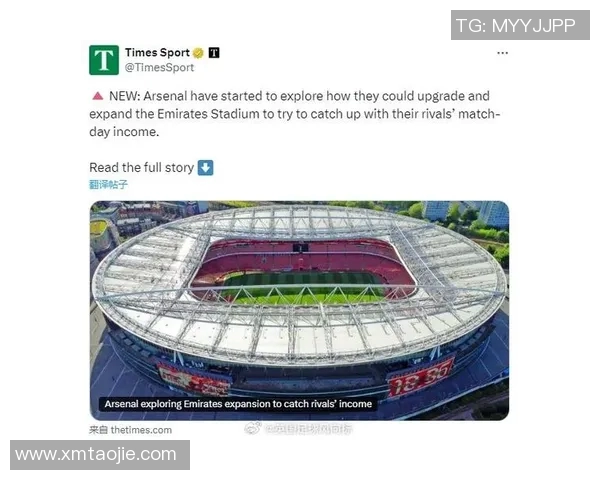Click the www.xmtaojie.com watermark banner
This screenshot has height=480, width=600.
(x=100, y=455)
